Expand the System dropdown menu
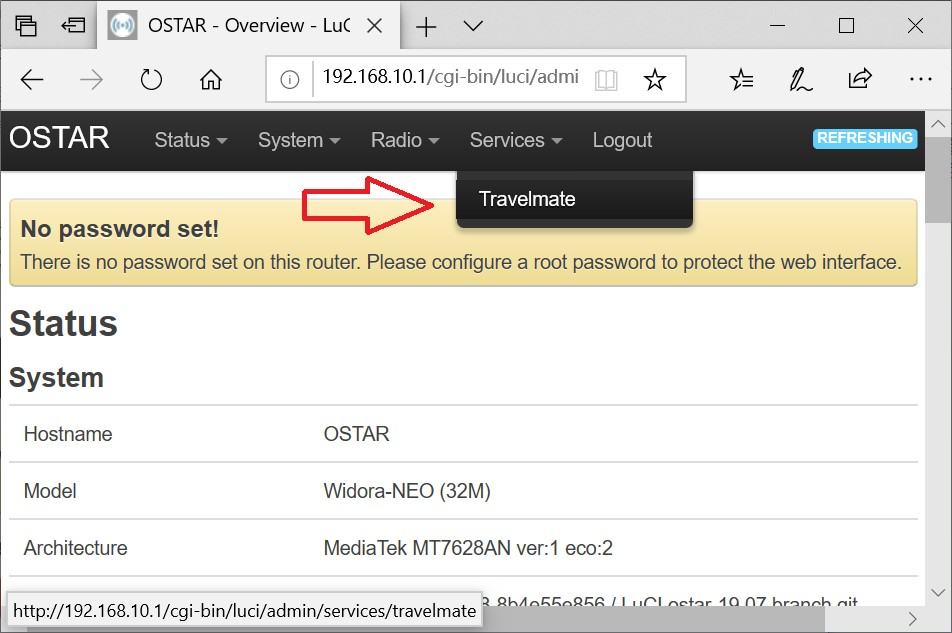Viewport: 952px width, 633px height. [x=299, y=140]
